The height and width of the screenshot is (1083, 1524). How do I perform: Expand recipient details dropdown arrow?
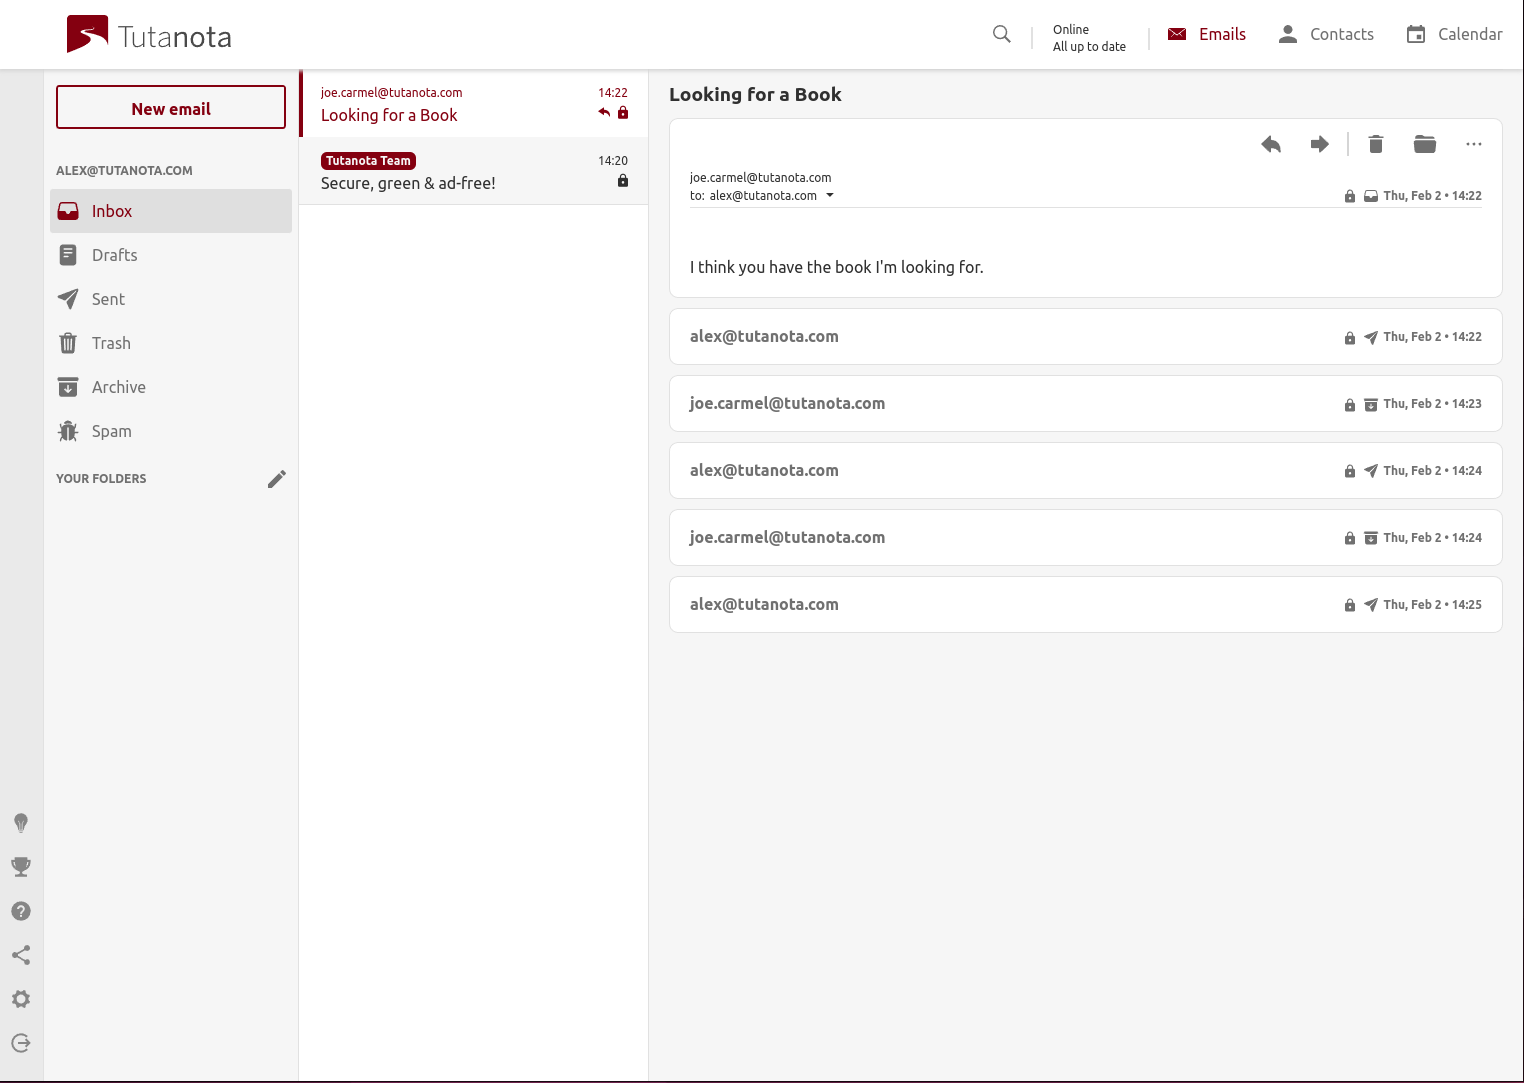click(x=830, y=196)
